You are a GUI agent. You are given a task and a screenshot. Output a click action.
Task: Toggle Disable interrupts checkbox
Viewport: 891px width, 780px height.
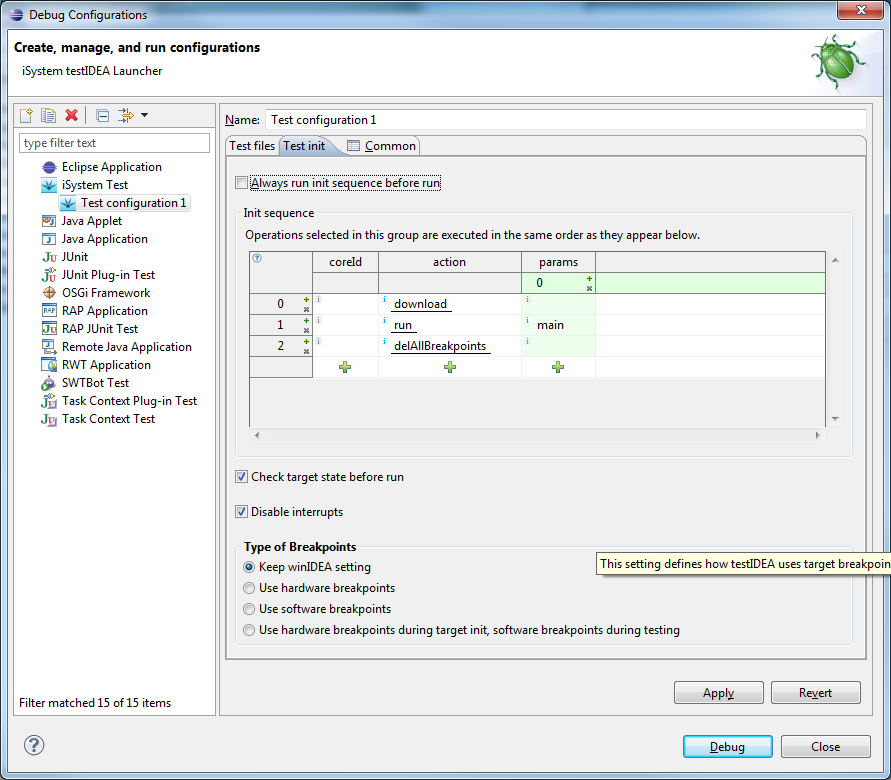241,512
